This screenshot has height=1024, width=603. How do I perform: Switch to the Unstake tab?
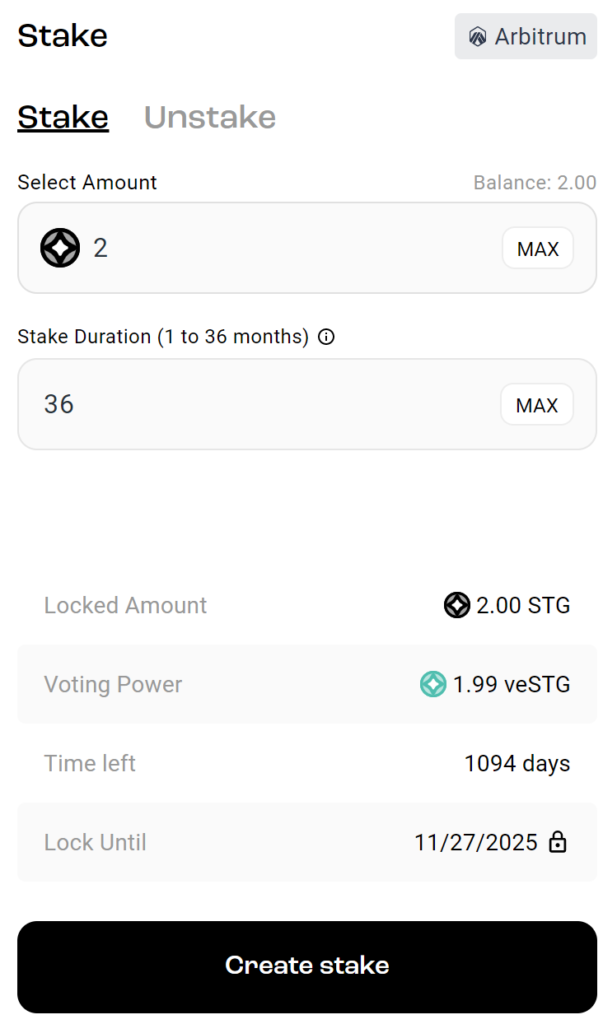tap(210, 117)
